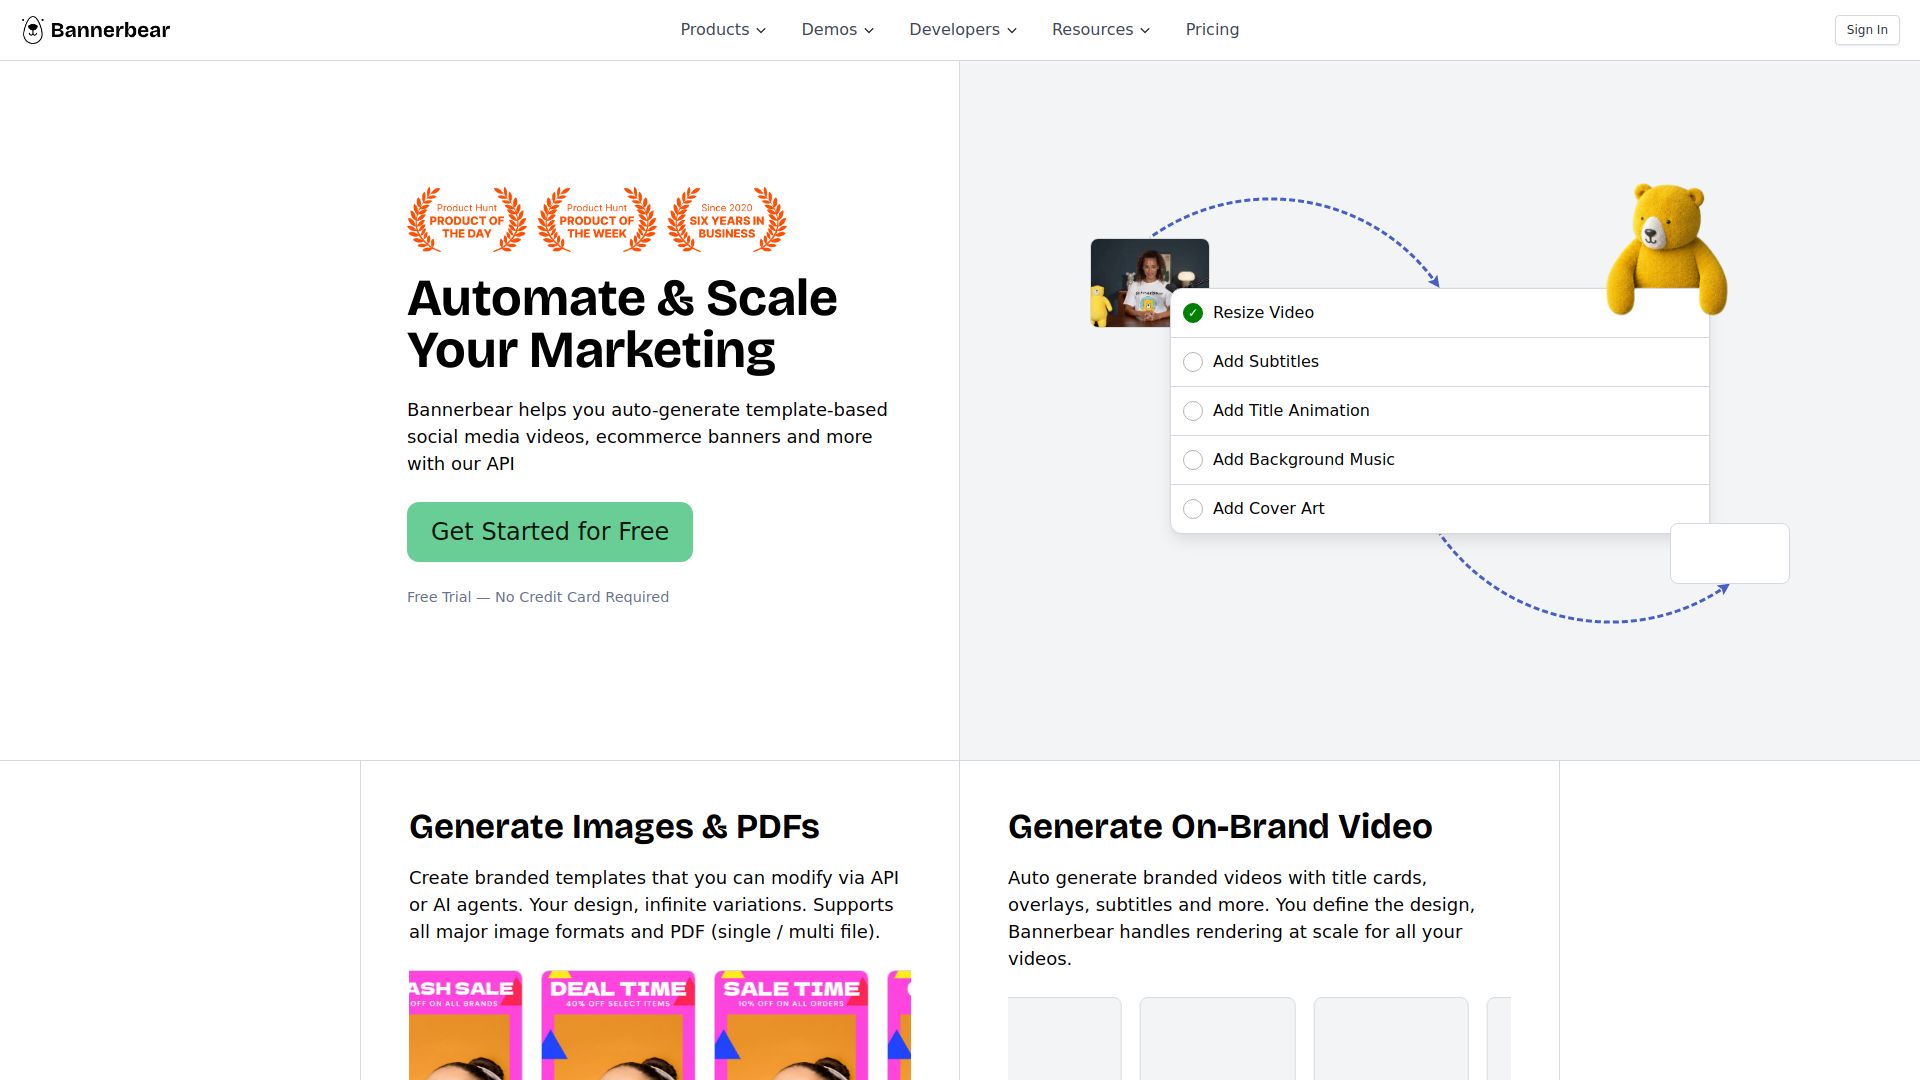Viewport: 1920px width, 1080px height.
Task: Click the Add Title Animation label
Action: [x=1291, y=411]
